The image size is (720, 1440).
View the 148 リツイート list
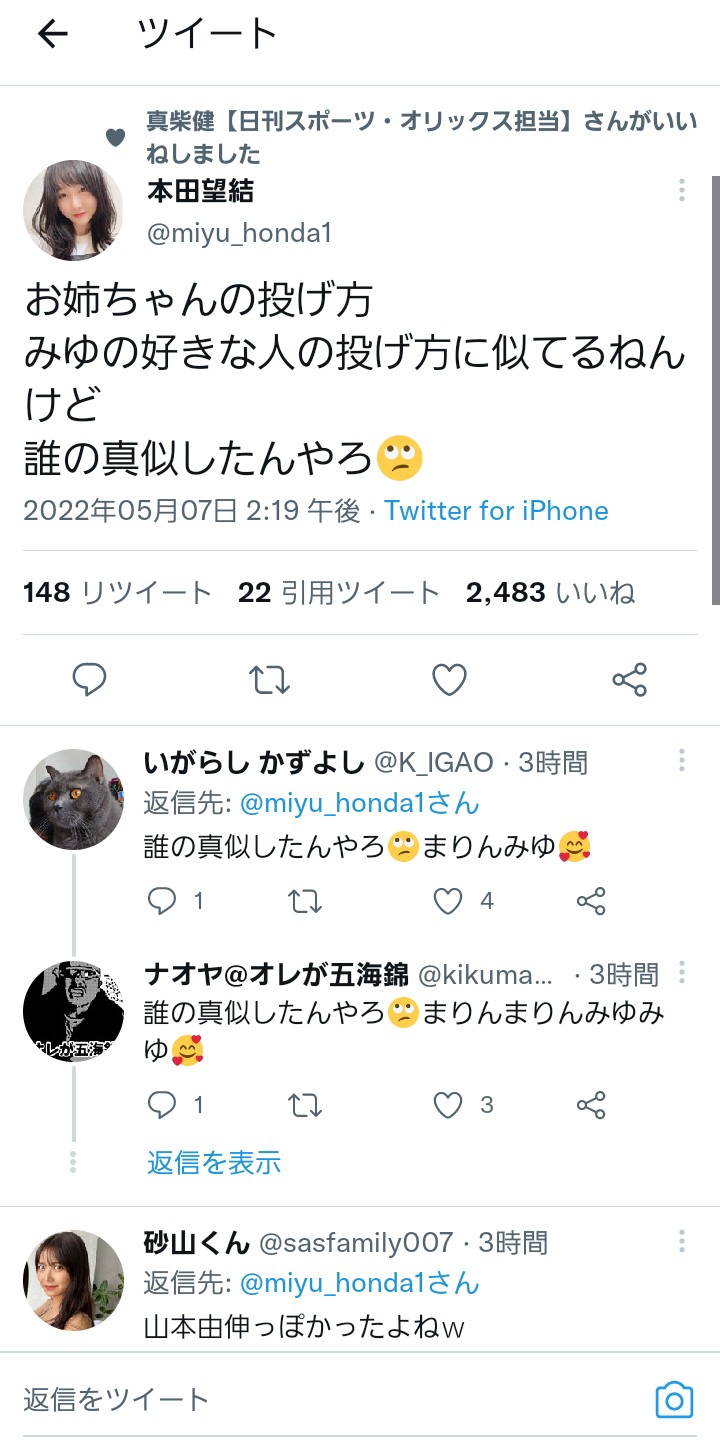click(x=117, y=593)
